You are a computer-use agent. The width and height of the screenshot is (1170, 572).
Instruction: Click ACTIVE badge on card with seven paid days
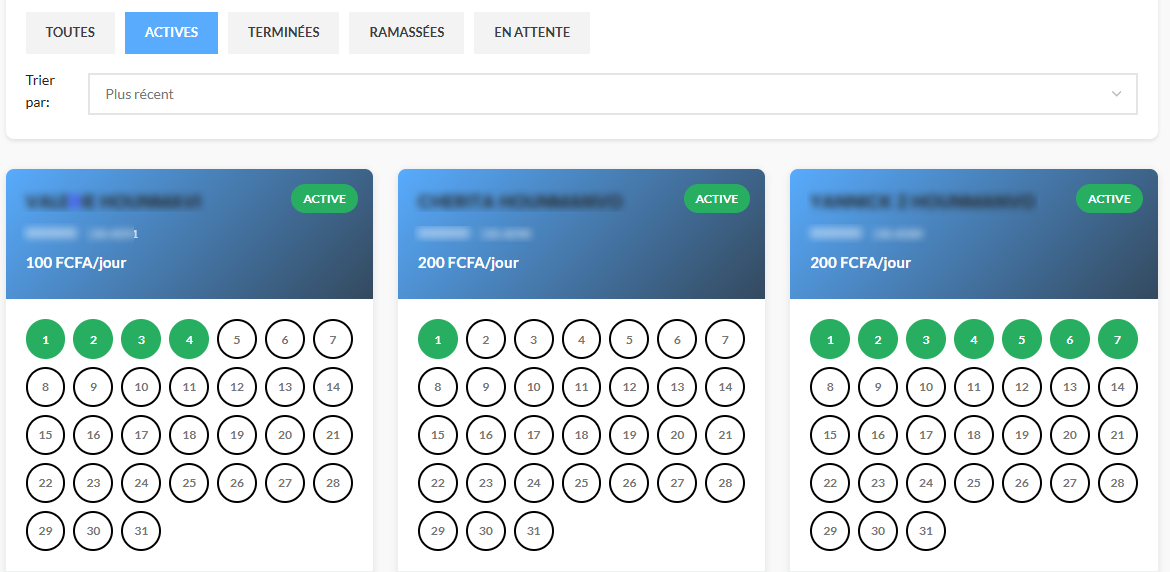point(1108,199)
